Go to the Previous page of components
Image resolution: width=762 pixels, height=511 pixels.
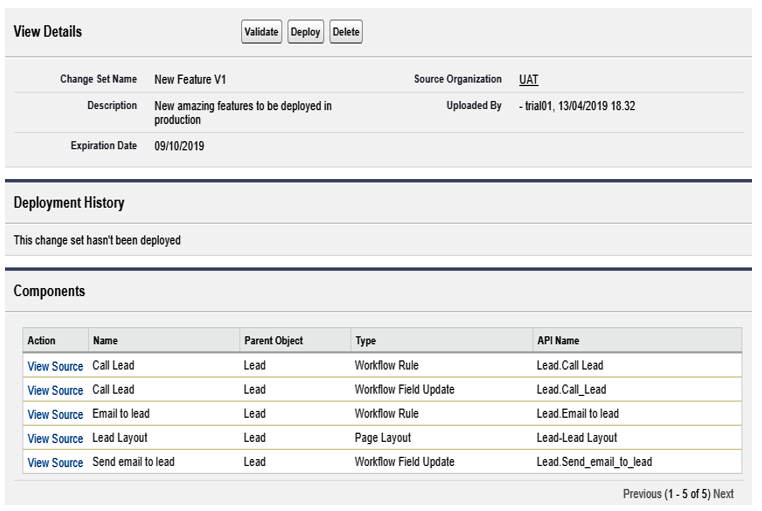pyautogui.click(x=642, y=494)
